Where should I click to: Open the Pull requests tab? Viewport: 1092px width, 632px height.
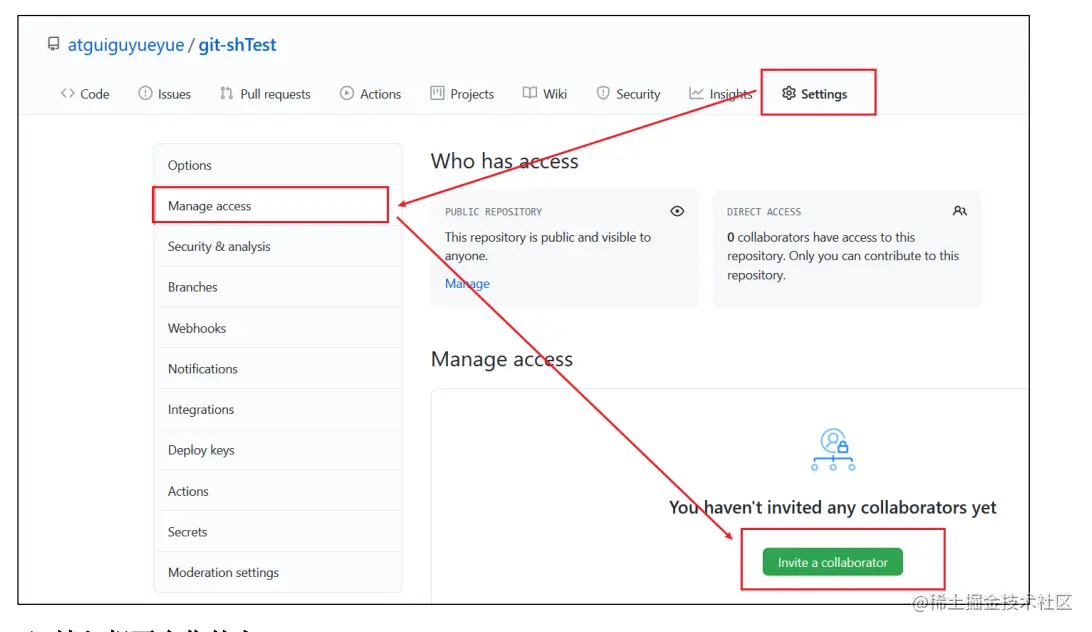(265, 93)
